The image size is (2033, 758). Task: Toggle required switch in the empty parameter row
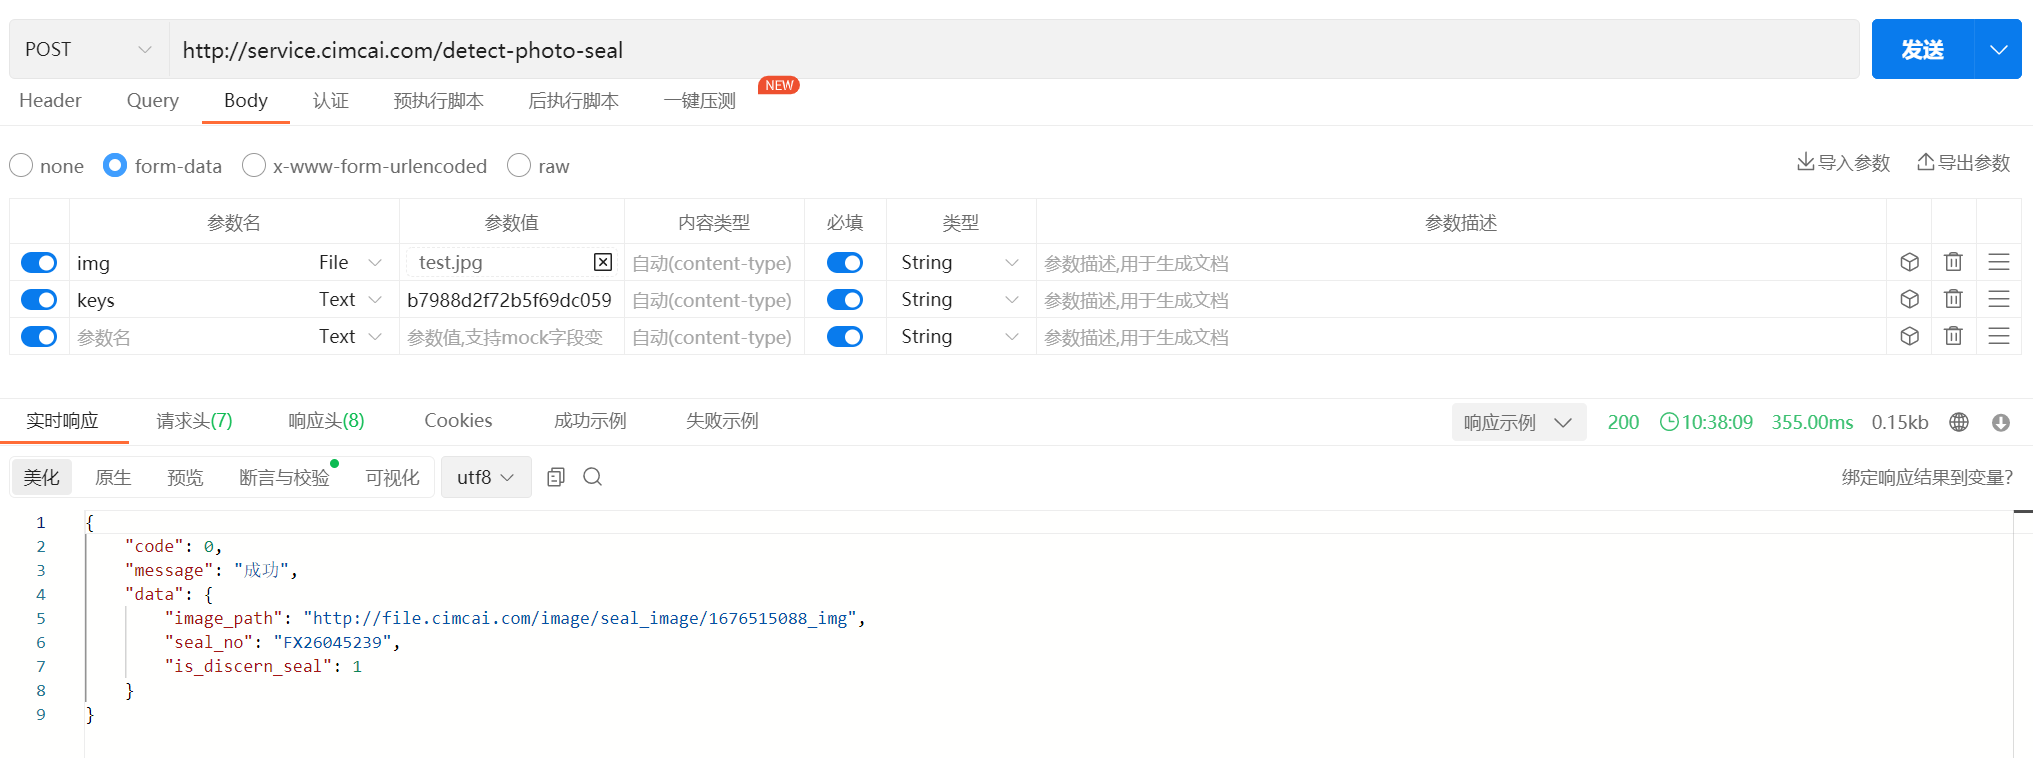pyautogui.click(x=845, y=336)
